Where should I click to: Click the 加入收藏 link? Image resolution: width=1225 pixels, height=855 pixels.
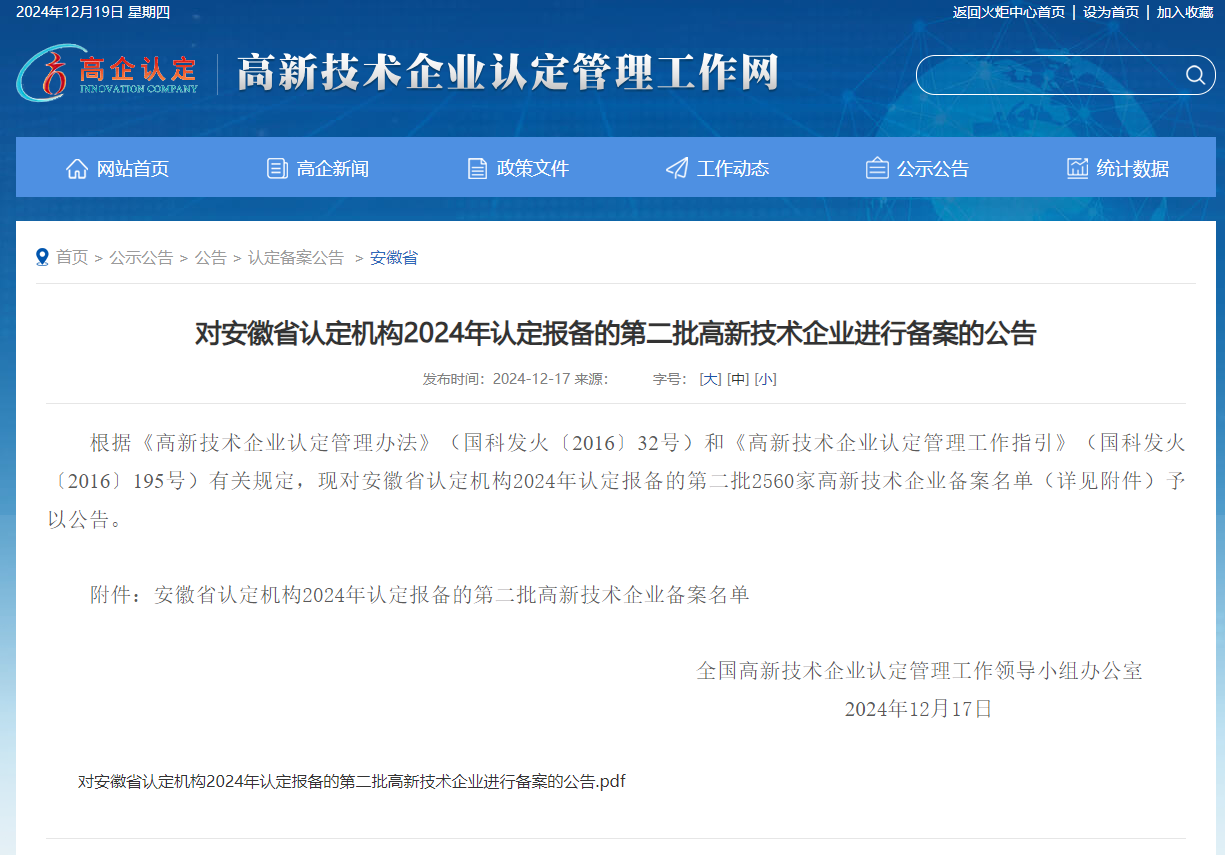[1185, 12]
